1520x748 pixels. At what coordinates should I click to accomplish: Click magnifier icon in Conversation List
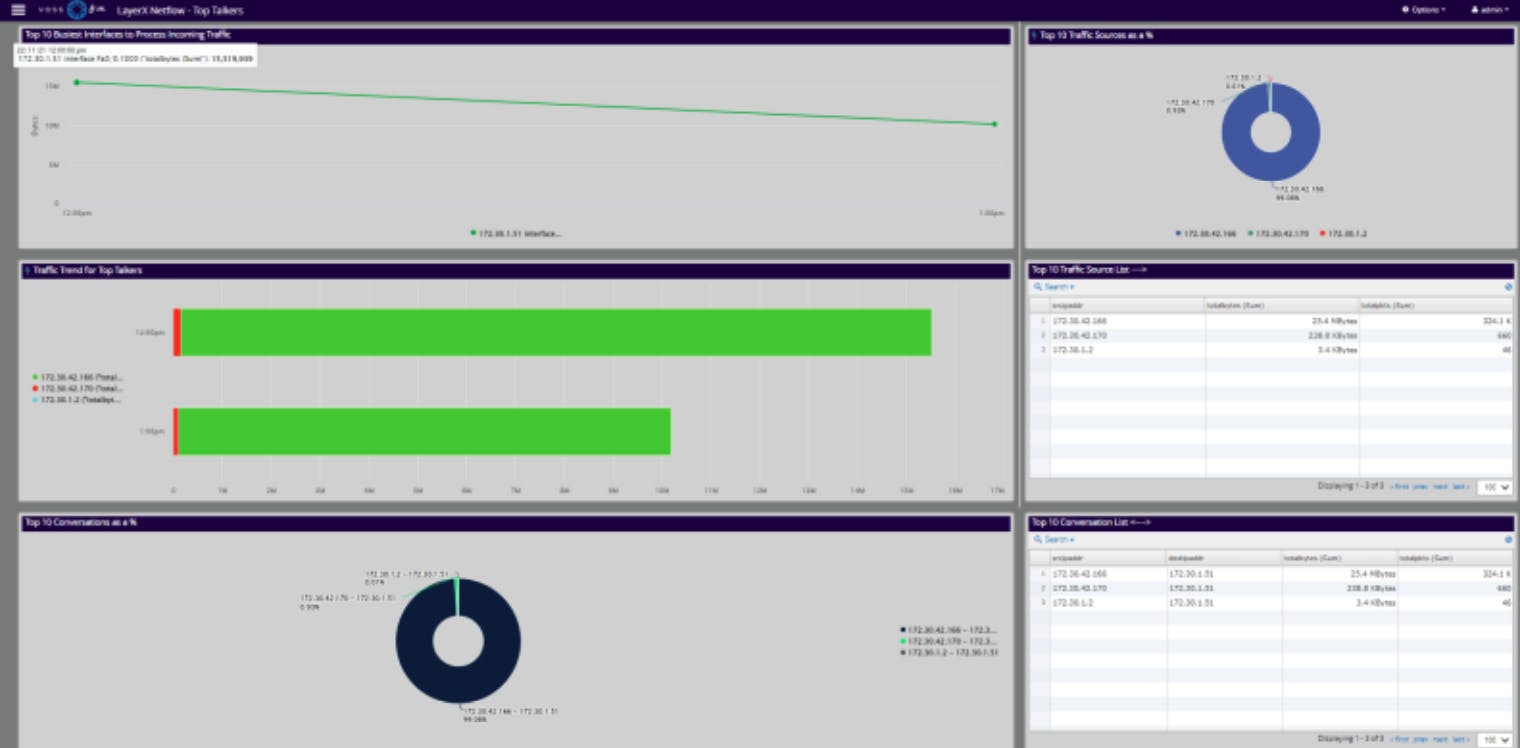coord(1038,540)
